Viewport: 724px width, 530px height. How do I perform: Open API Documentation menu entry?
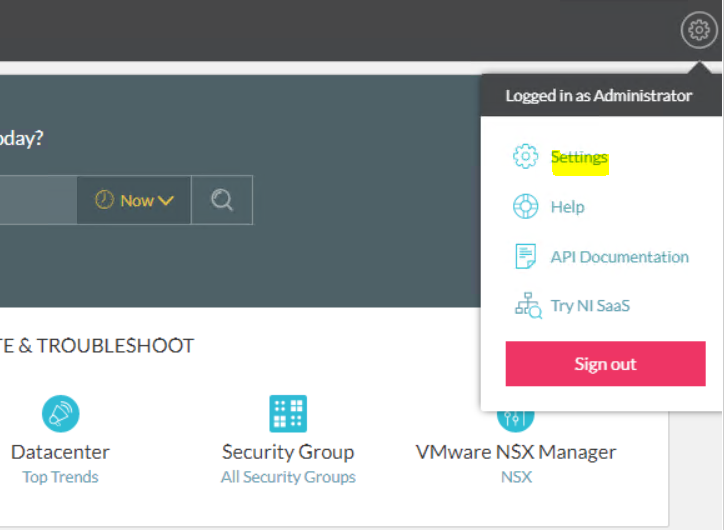pyautogui.click(x=619, y=257)
